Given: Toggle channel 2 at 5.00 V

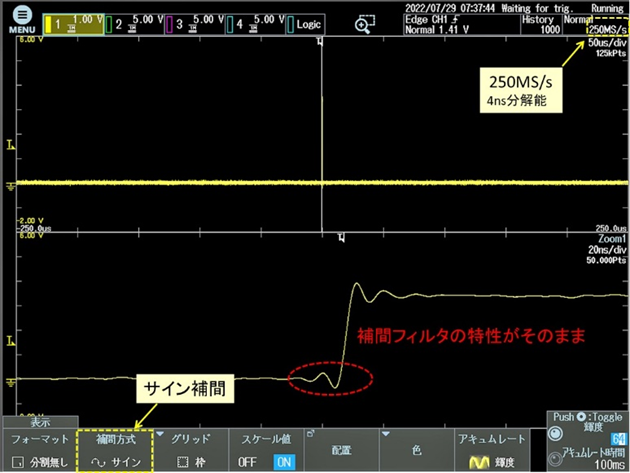Looking at the screenshot, I should (x=134, y=24).
